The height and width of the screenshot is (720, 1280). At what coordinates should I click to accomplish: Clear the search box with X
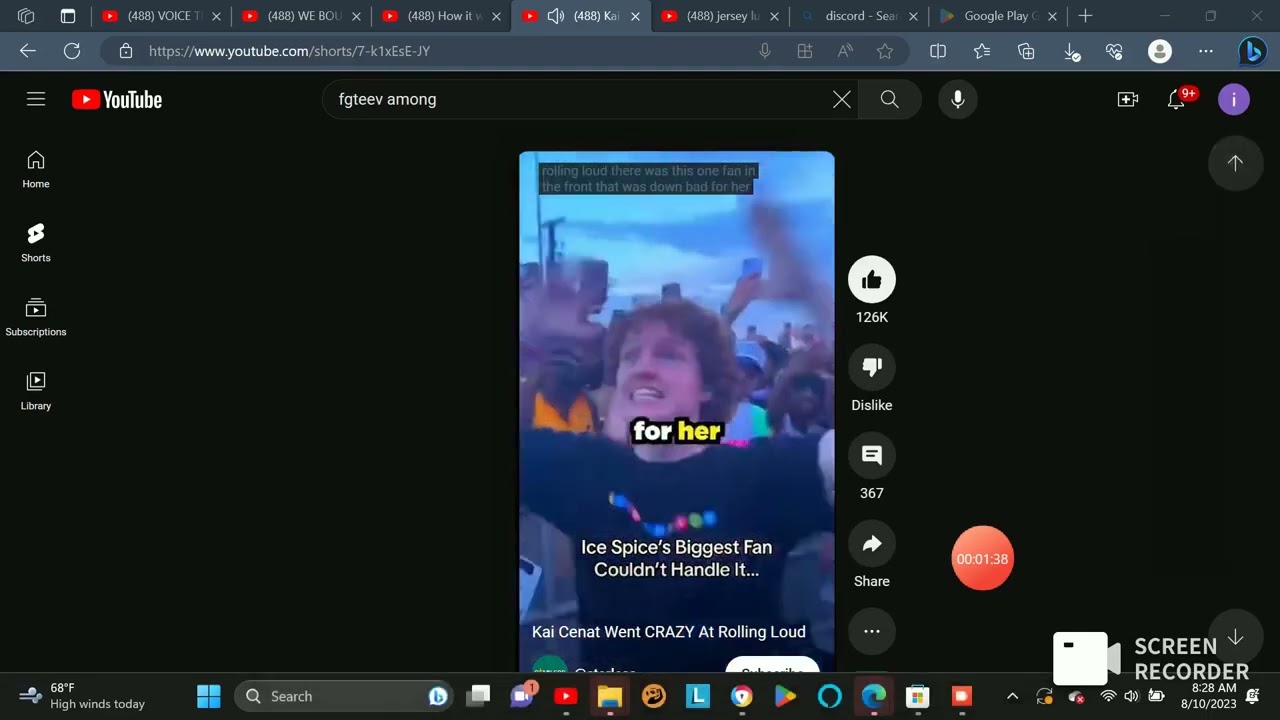(x=842, y=99)
